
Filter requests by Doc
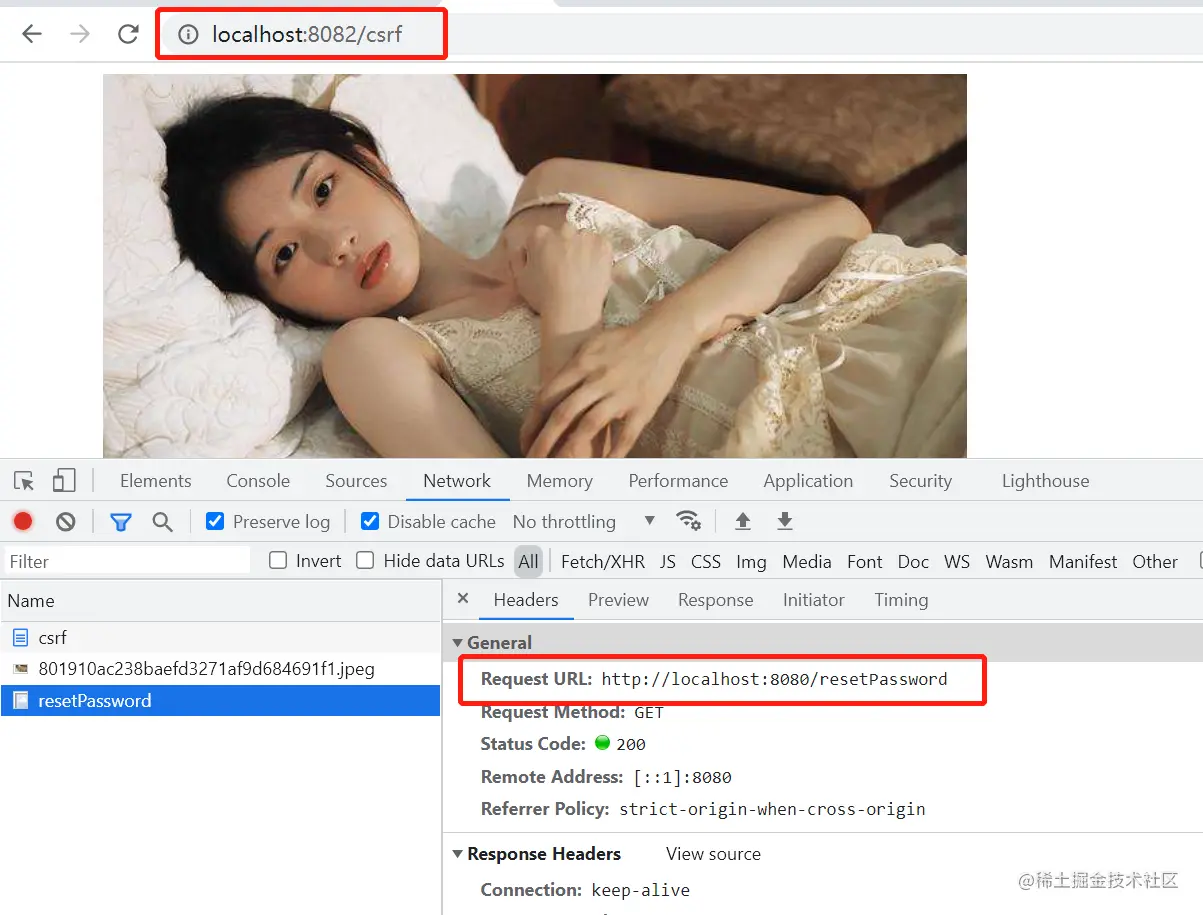click(913, 562)
